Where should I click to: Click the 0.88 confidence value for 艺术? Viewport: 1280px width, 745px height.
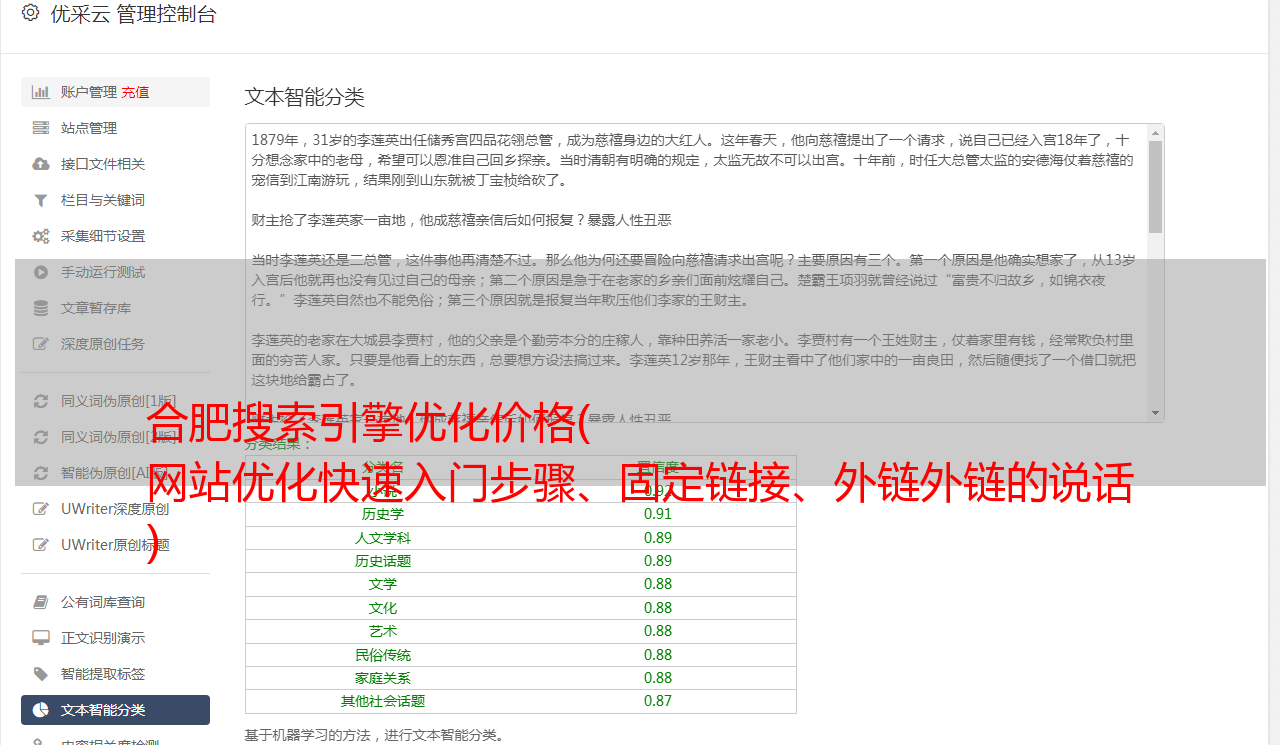coord(658,631)
